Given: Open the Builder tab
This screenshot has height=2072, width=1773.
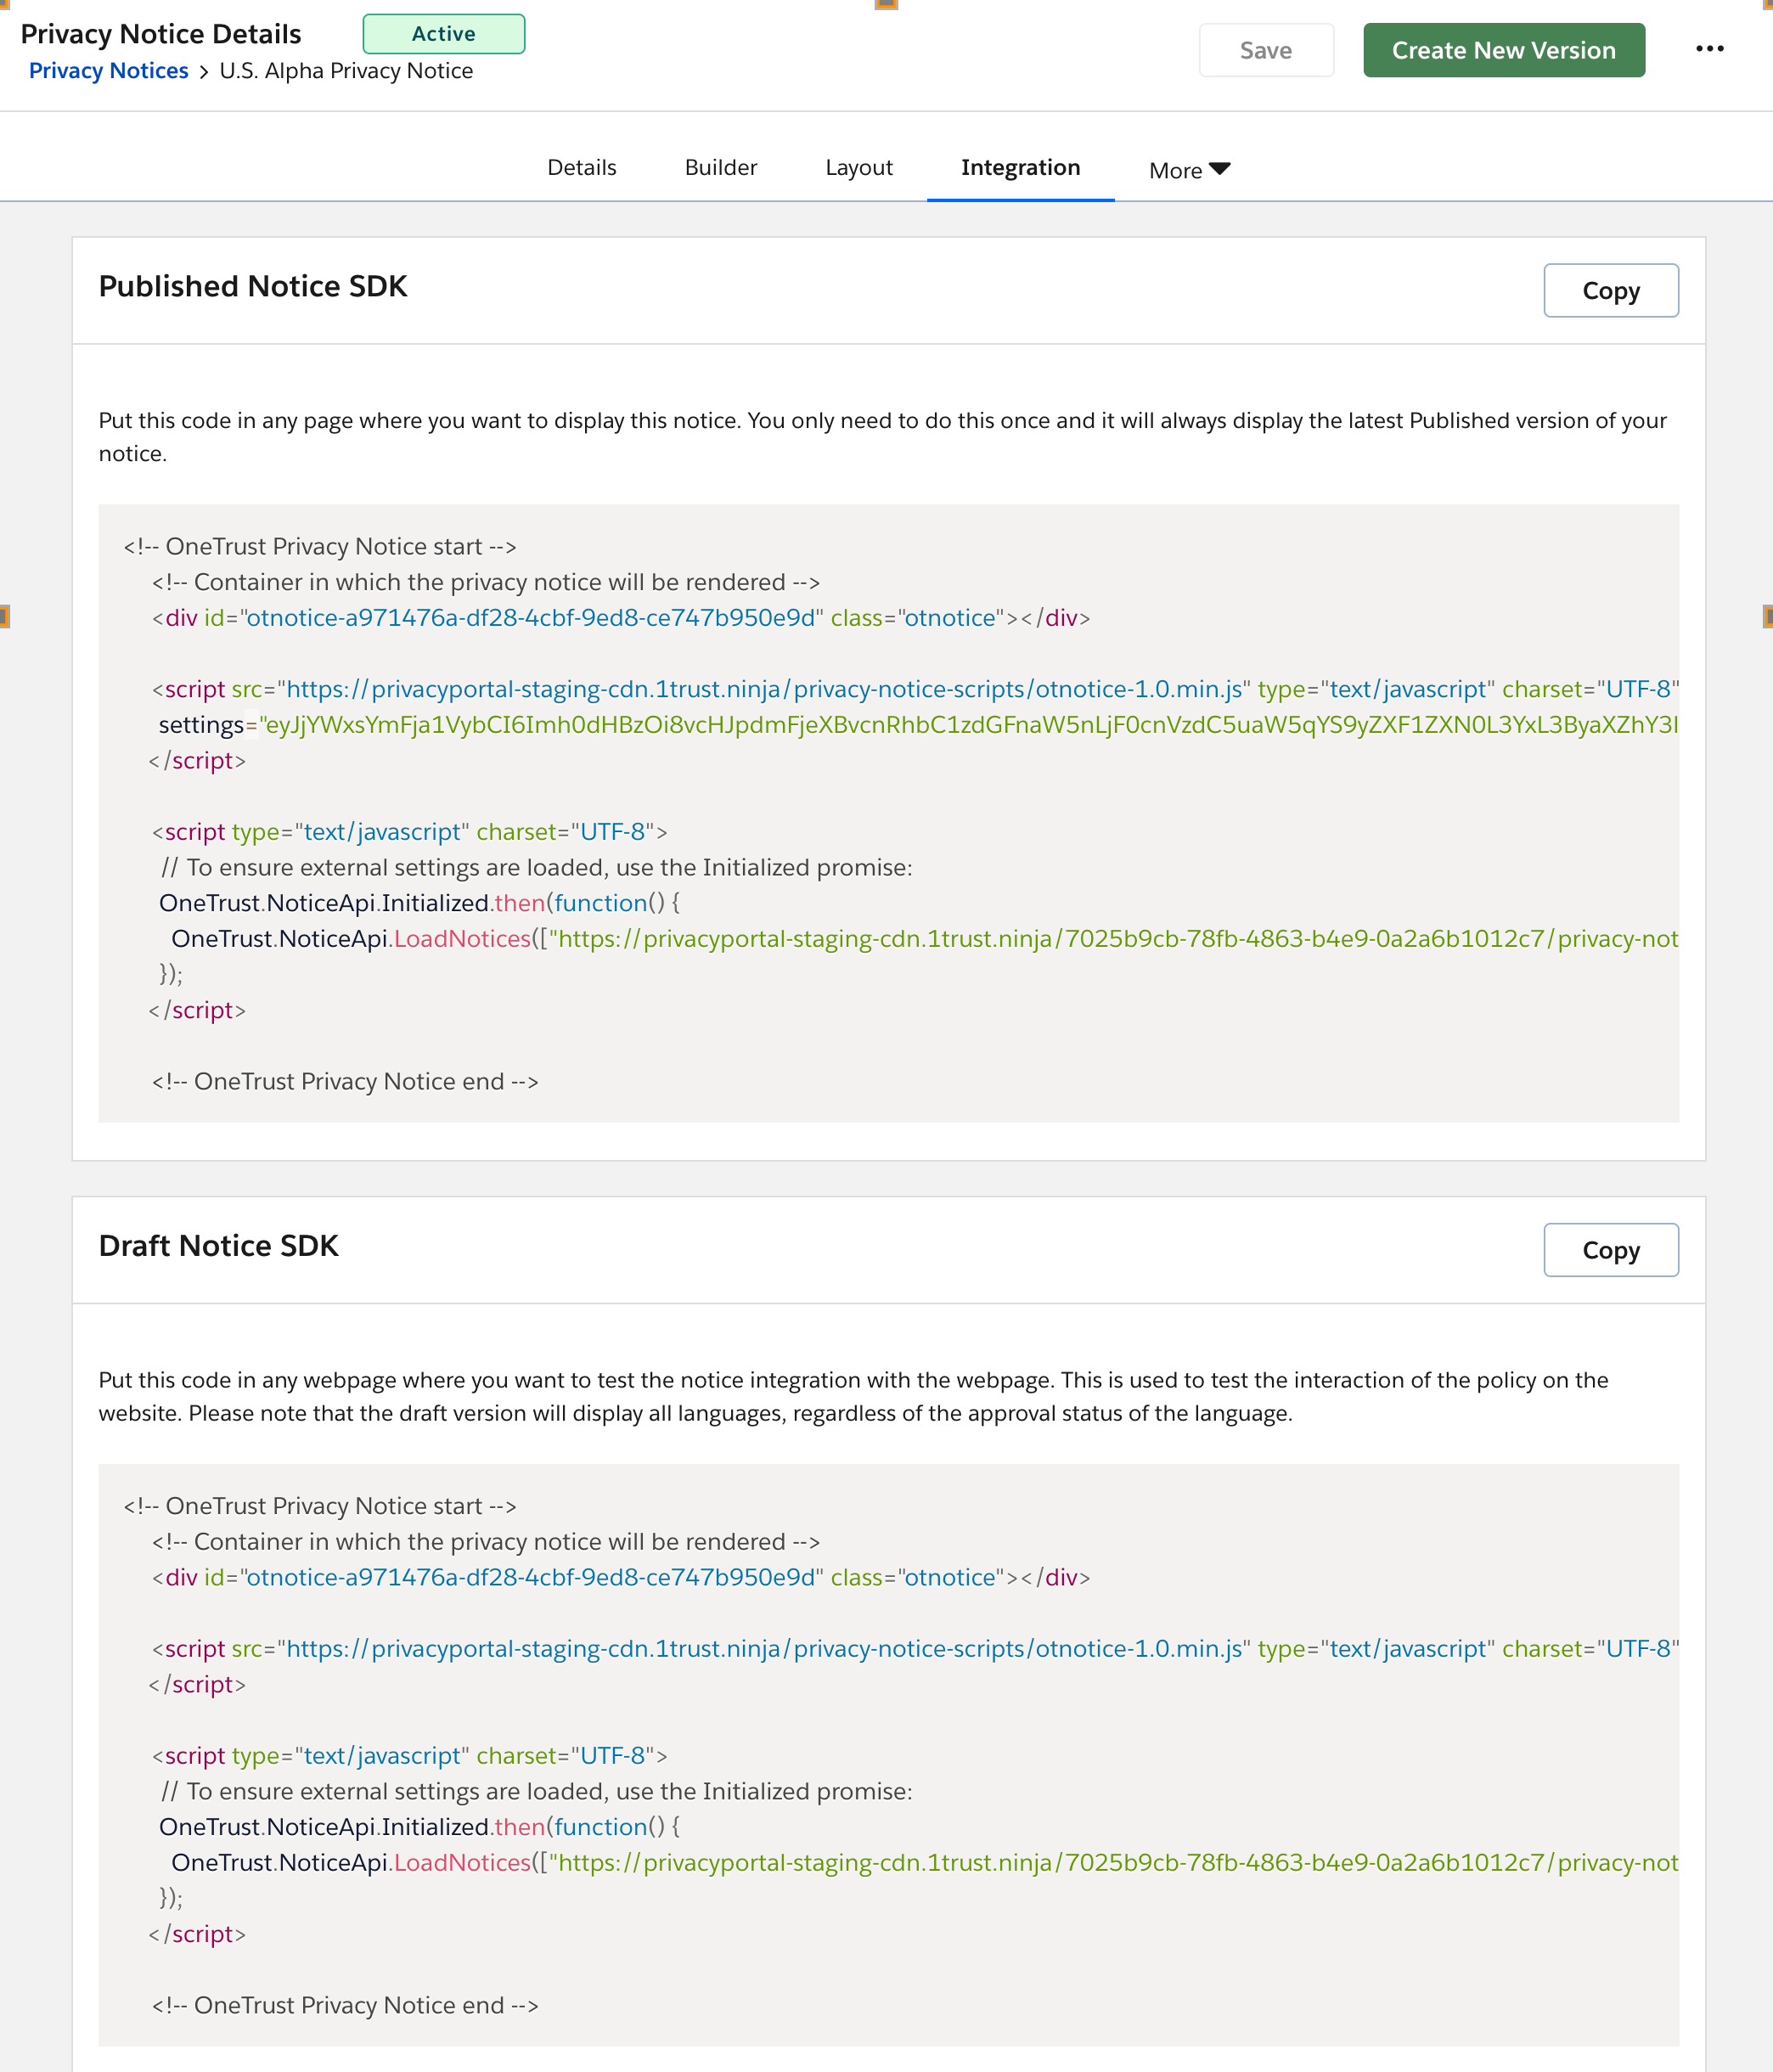Looking at the screenshot, I should click(x=720, y=167).
